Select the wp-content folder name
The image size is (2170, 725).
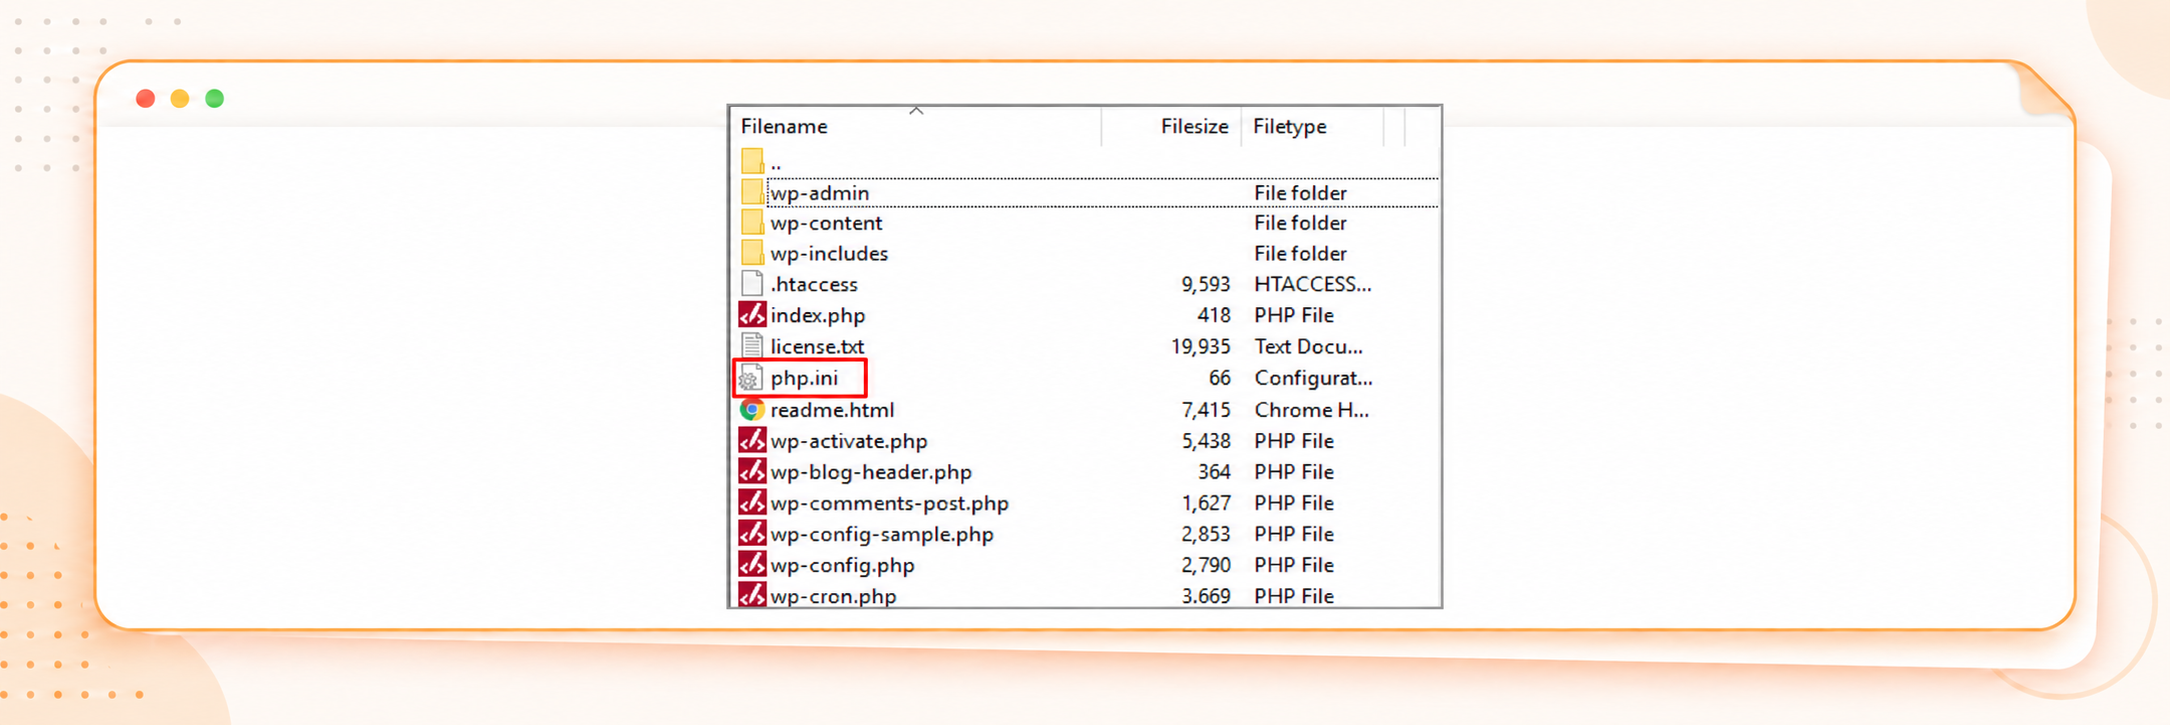[x=826, y=223]
